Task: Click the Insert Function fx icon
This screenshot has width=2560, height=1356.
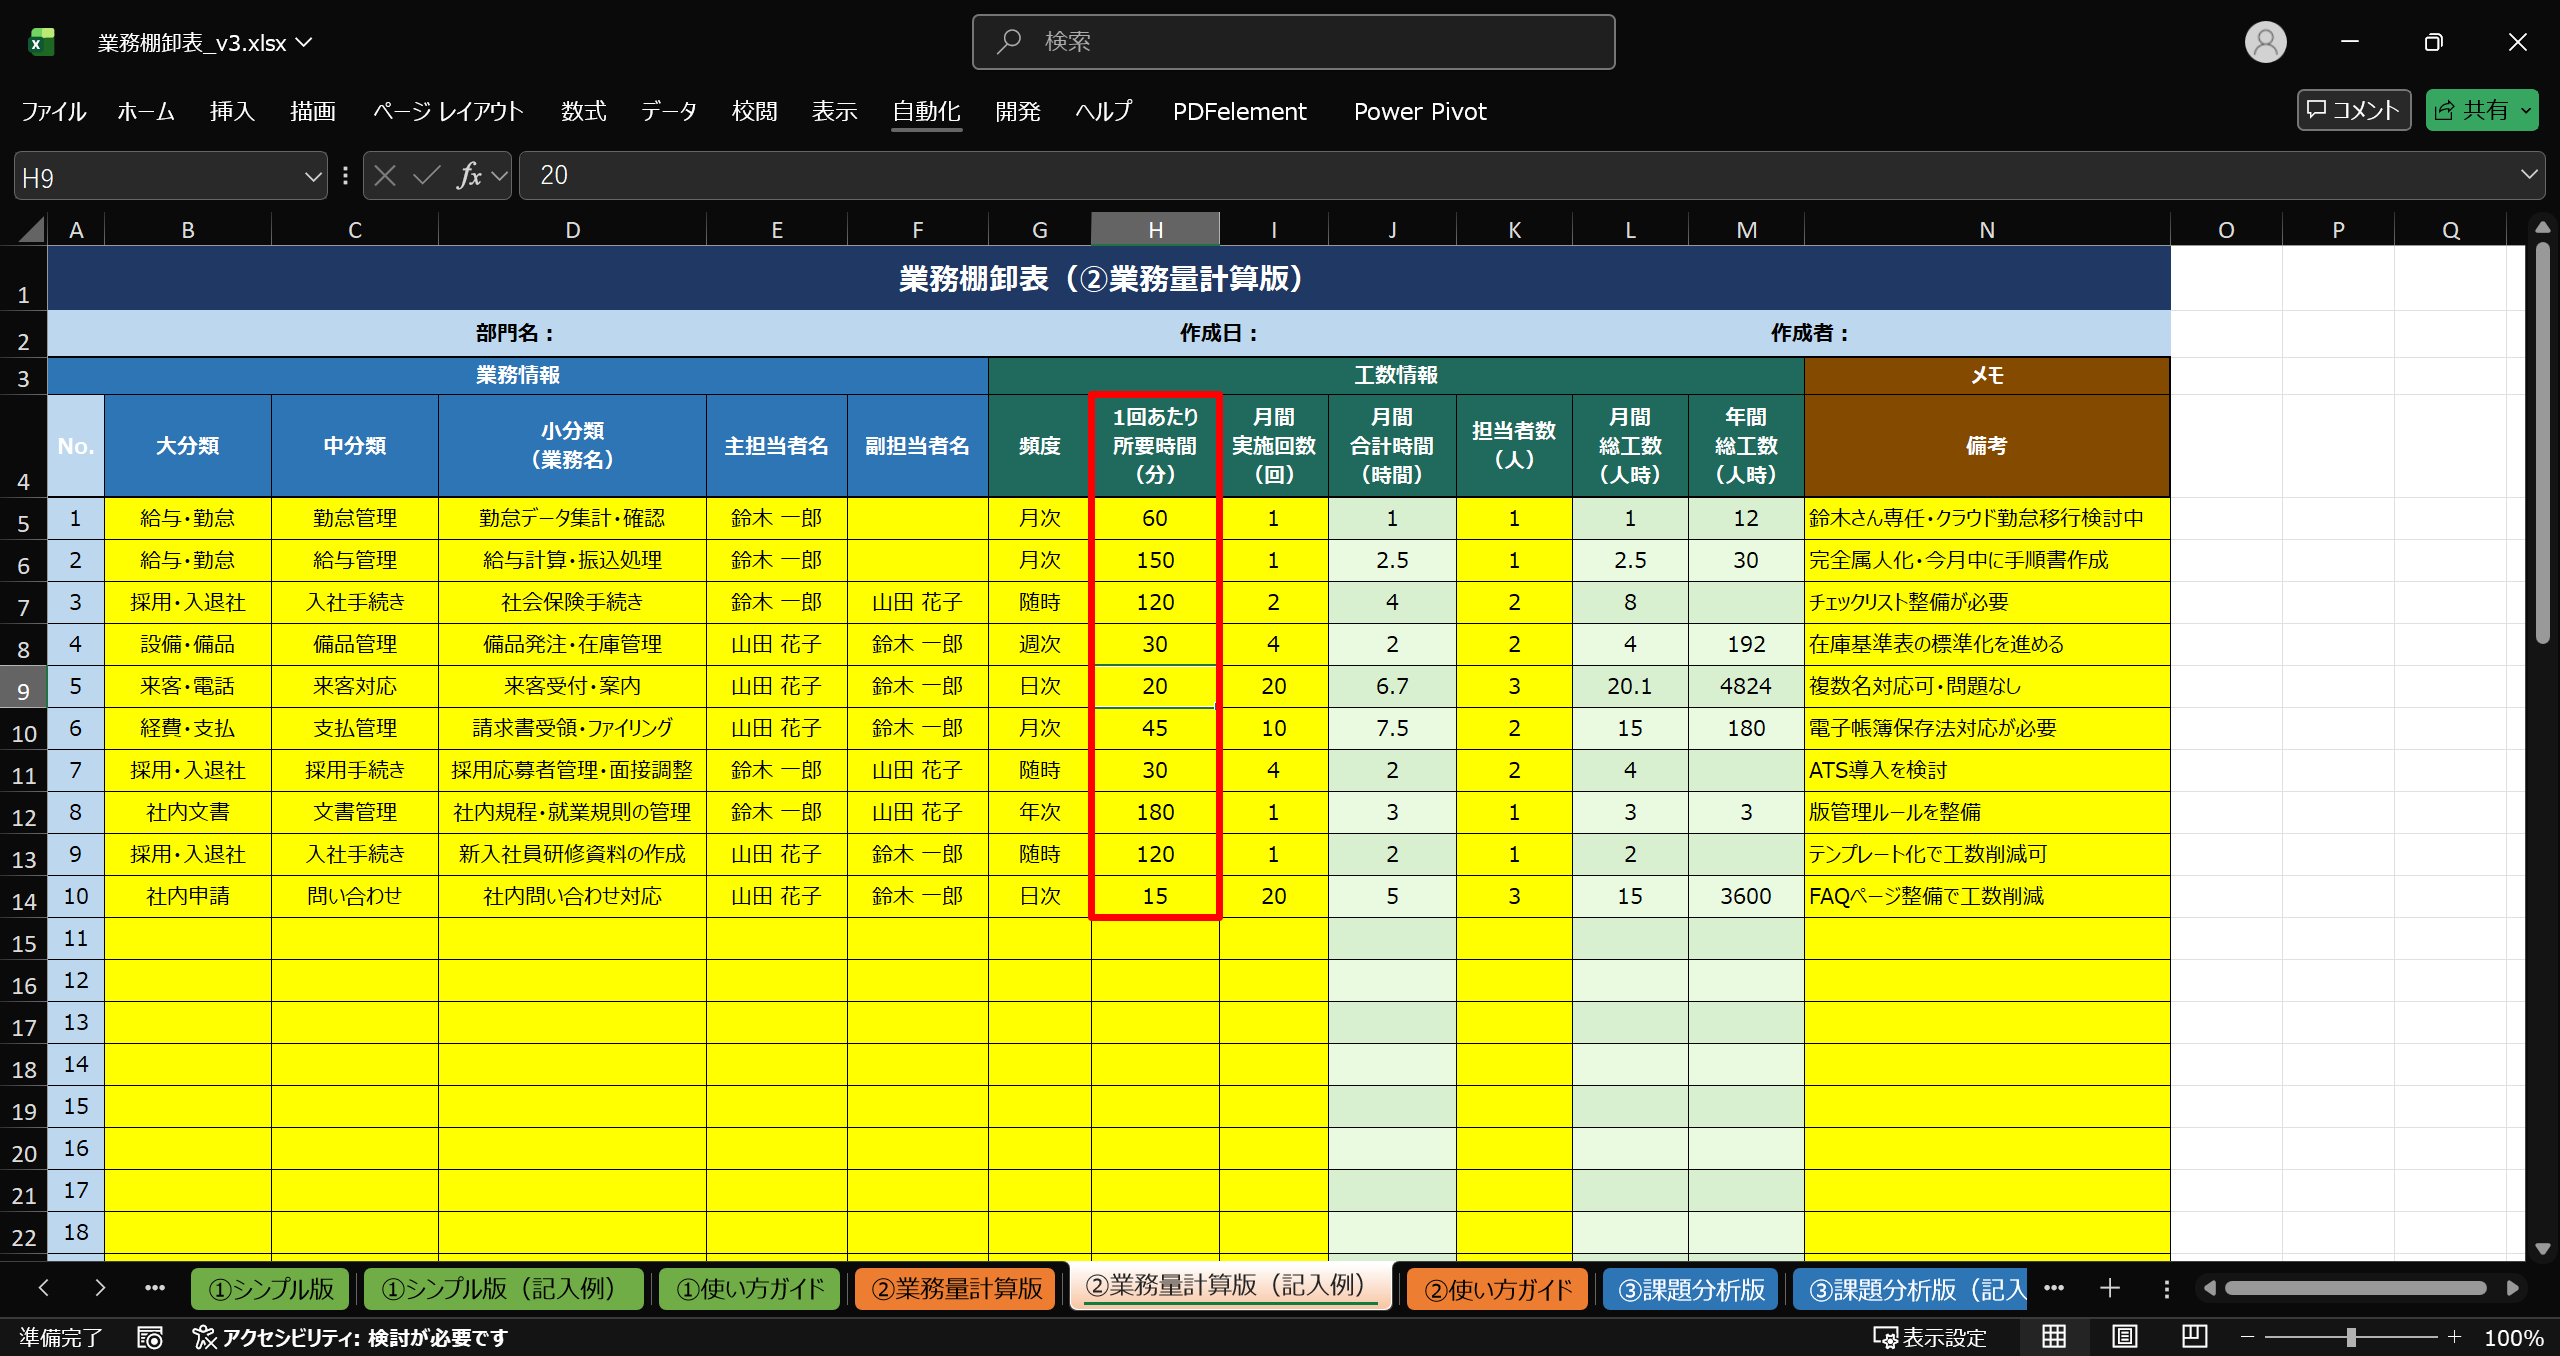Action: tap(468, 176)
